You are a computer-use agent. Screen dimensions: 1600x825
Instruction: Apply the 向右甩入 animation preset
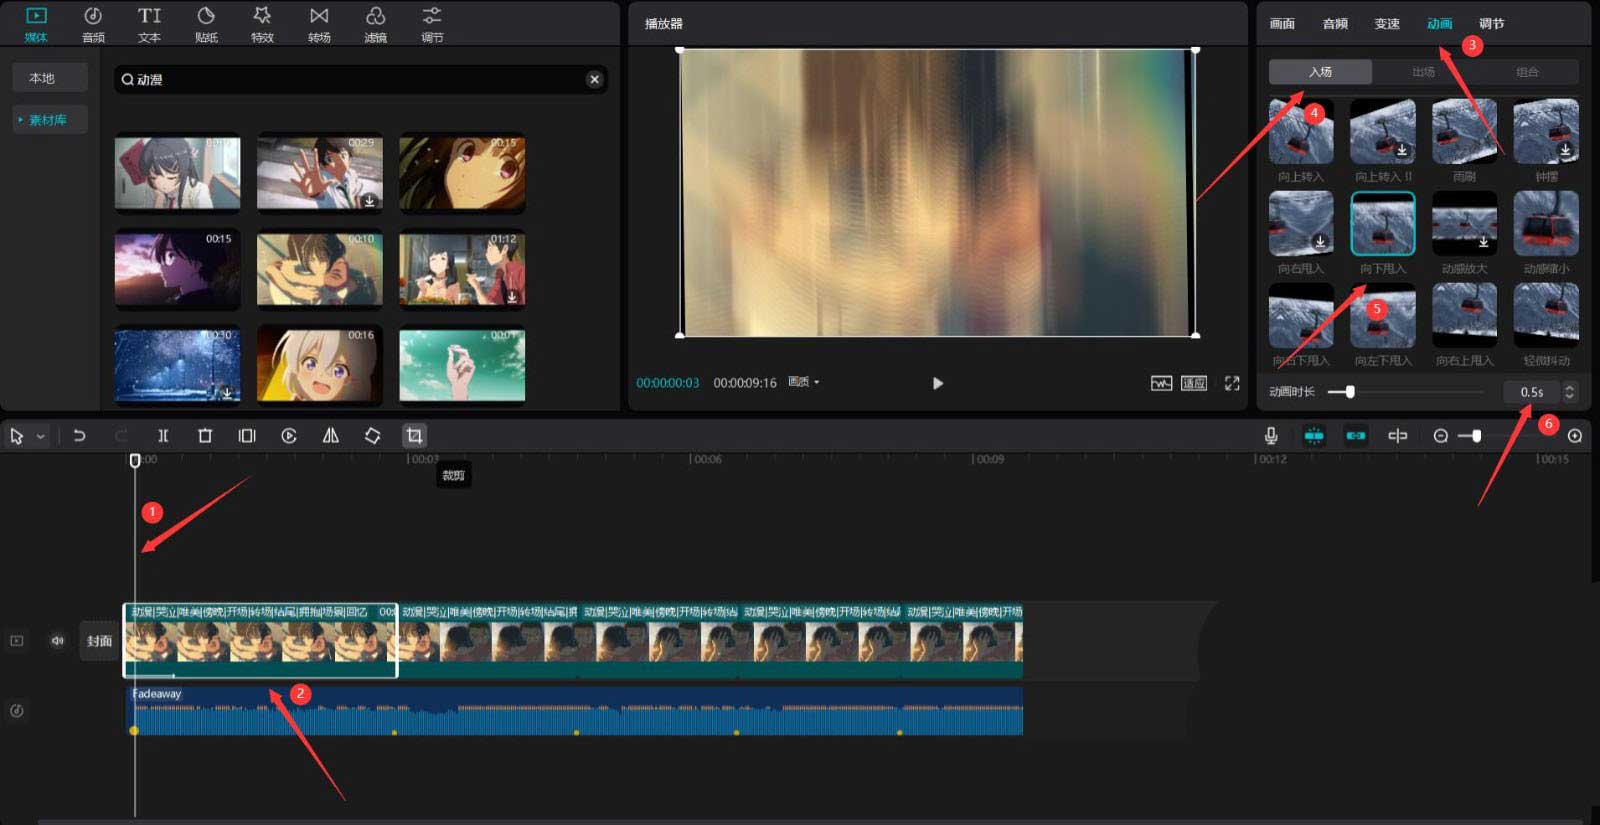pos(1301,224)
